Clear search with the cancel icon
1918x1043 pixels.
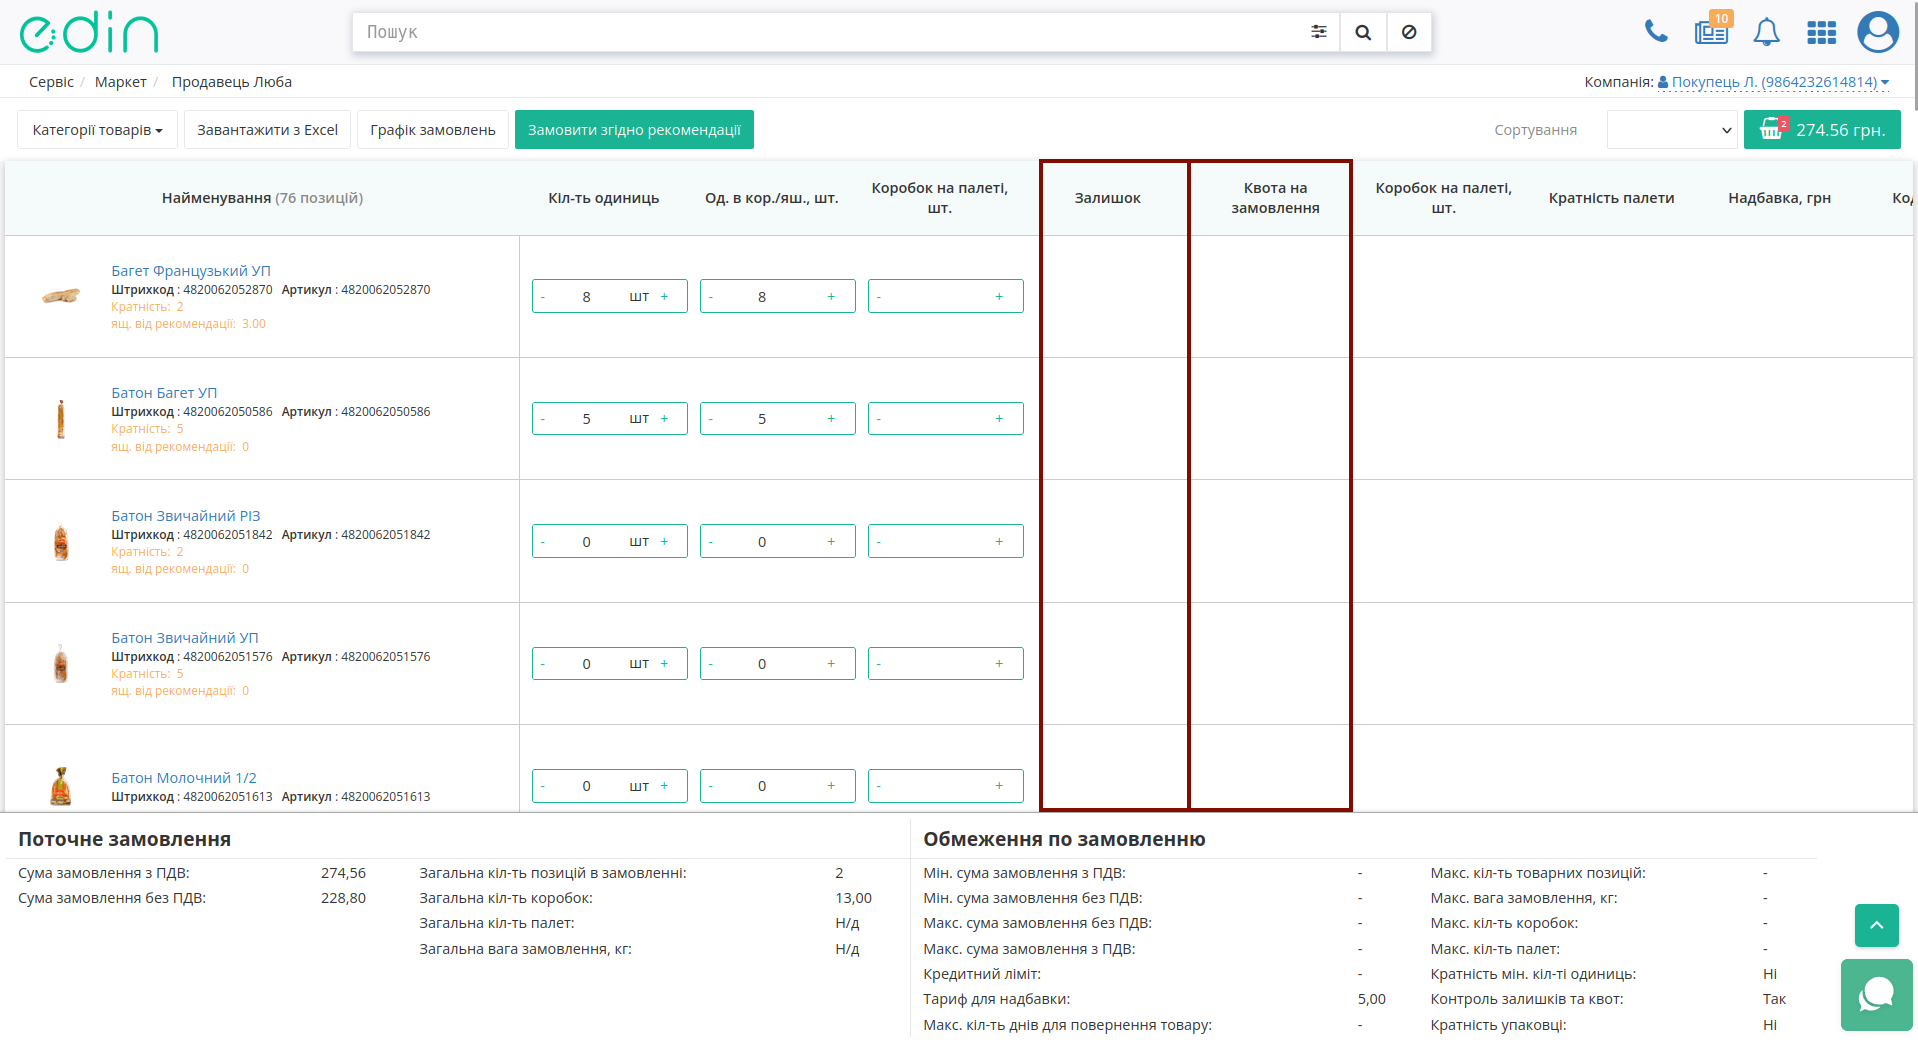click(1409, 32)
